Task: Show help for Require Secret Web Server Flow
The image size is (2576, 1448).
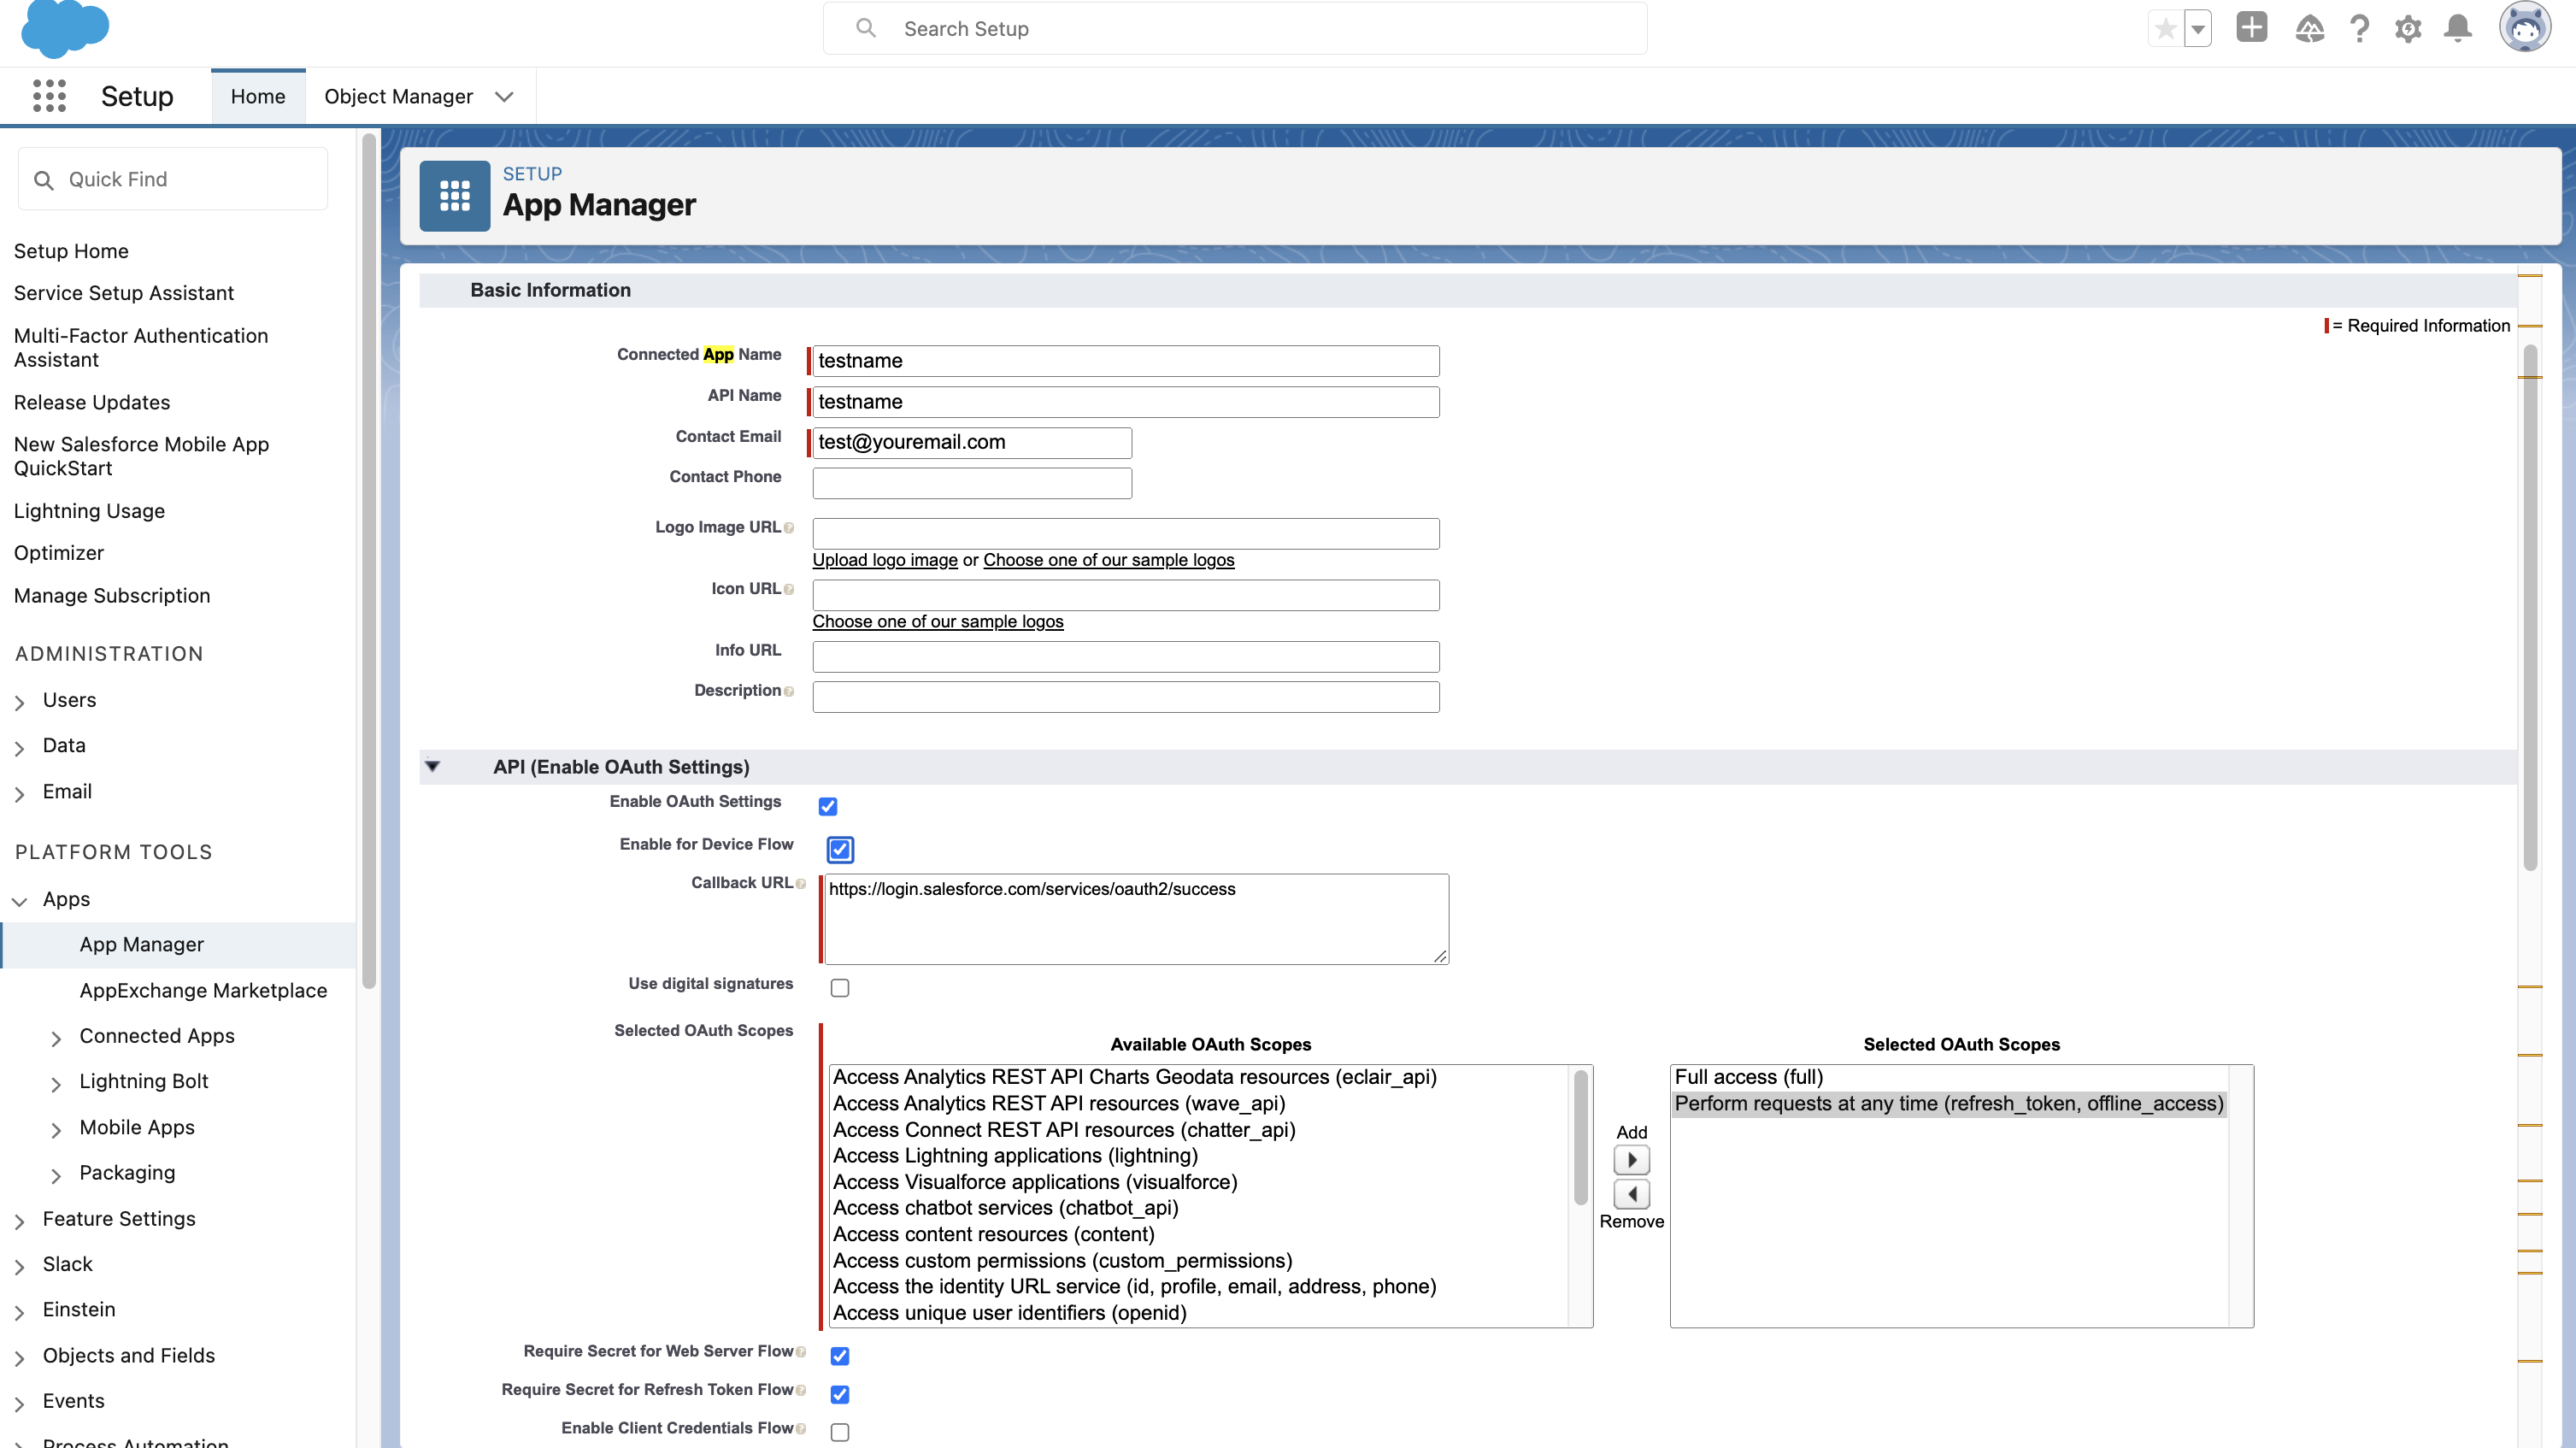Action: 801,1353
